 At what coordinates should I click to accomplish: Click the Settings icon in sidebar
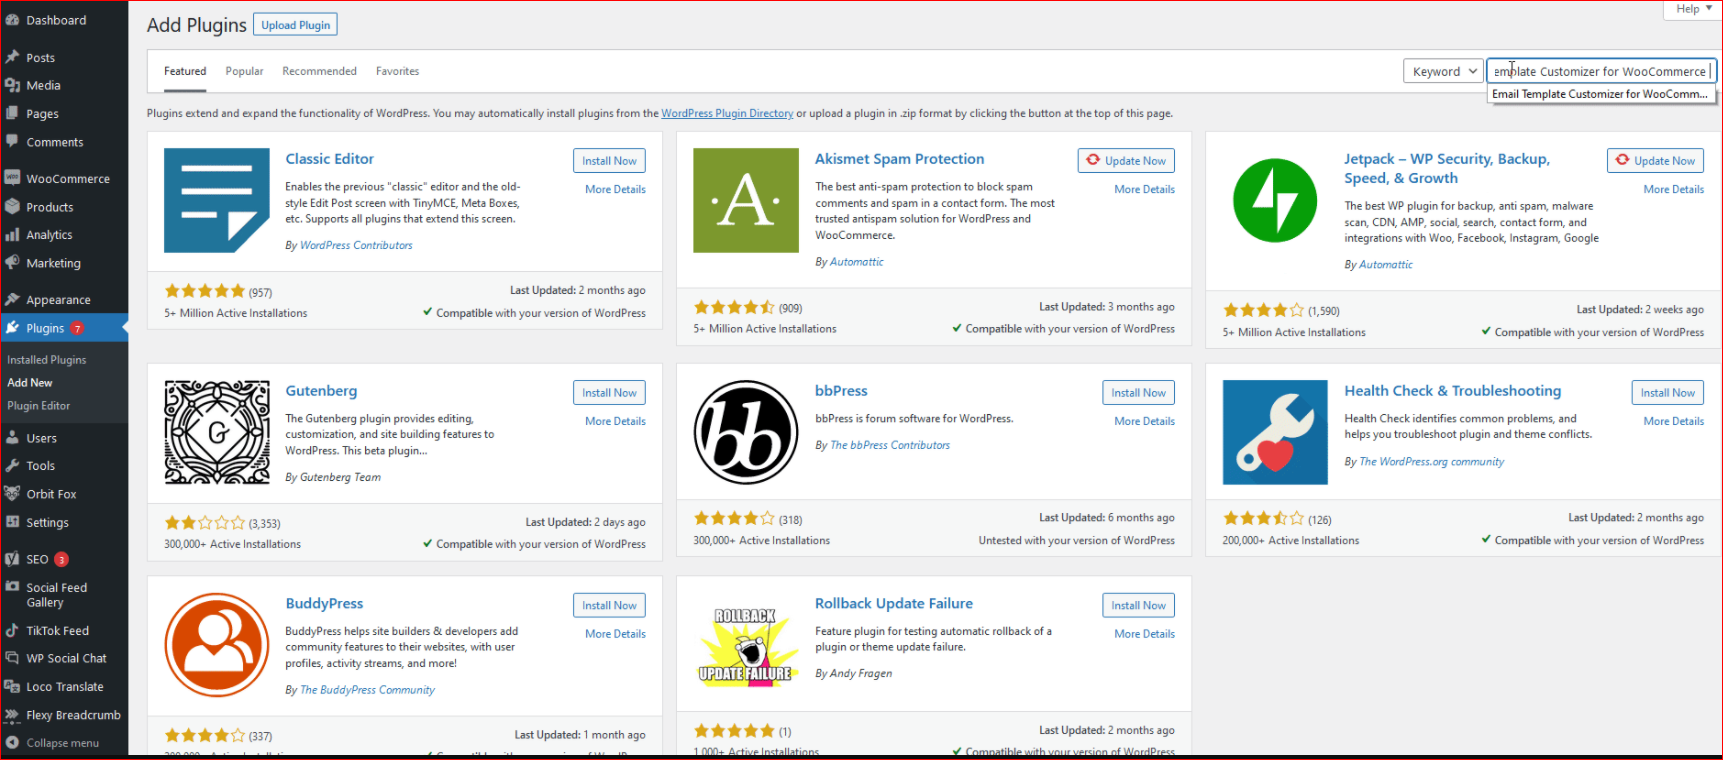(12, 522)
